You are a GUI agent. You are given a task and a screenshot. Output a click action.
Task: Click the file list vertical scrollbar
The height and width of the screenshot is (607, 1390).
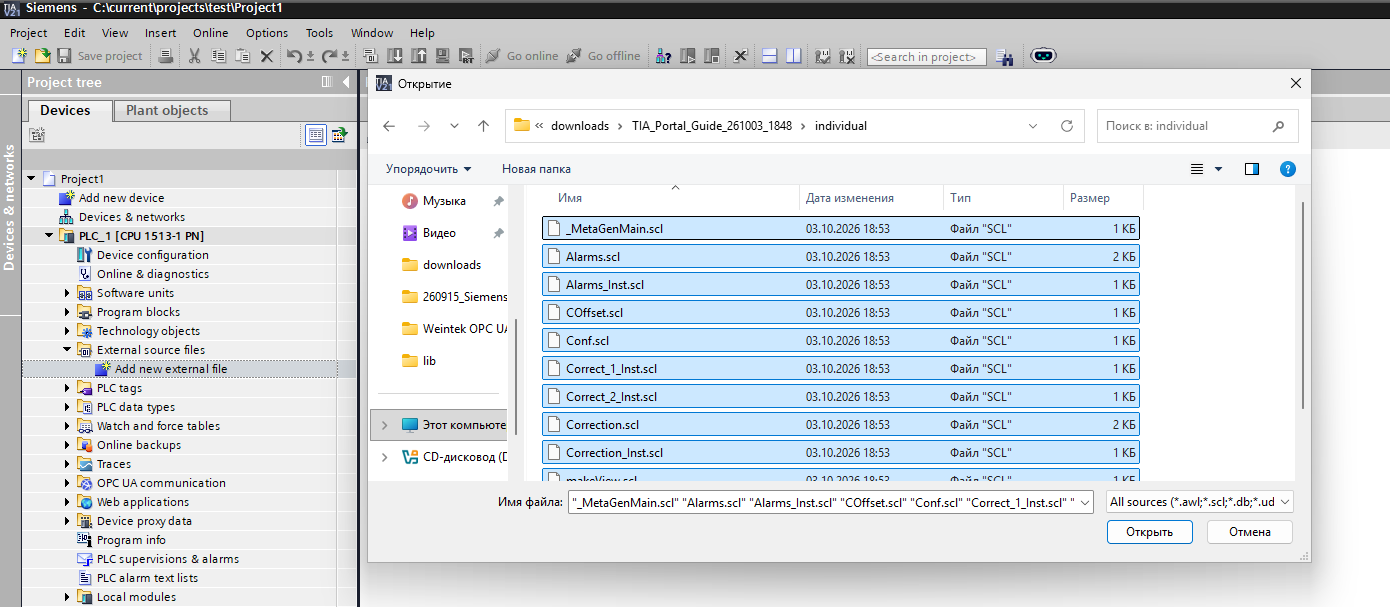click(1303, 305)
